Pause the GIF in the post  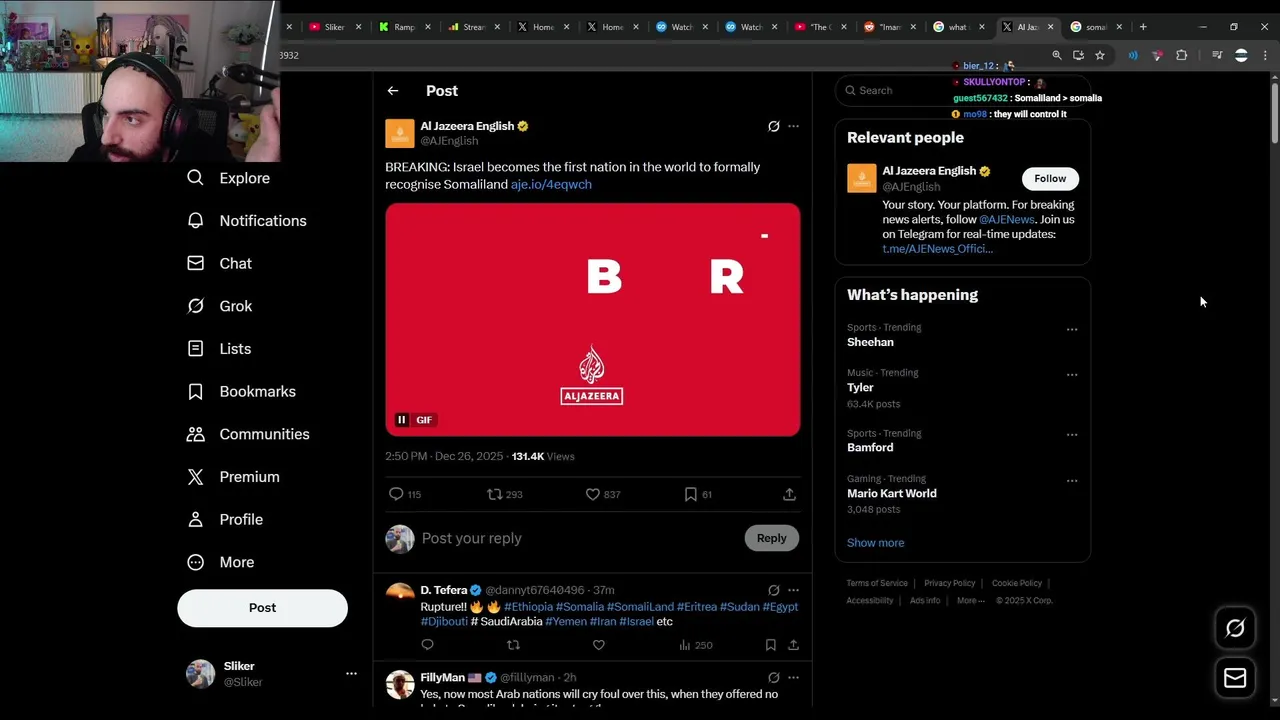[x=402, y=420]
